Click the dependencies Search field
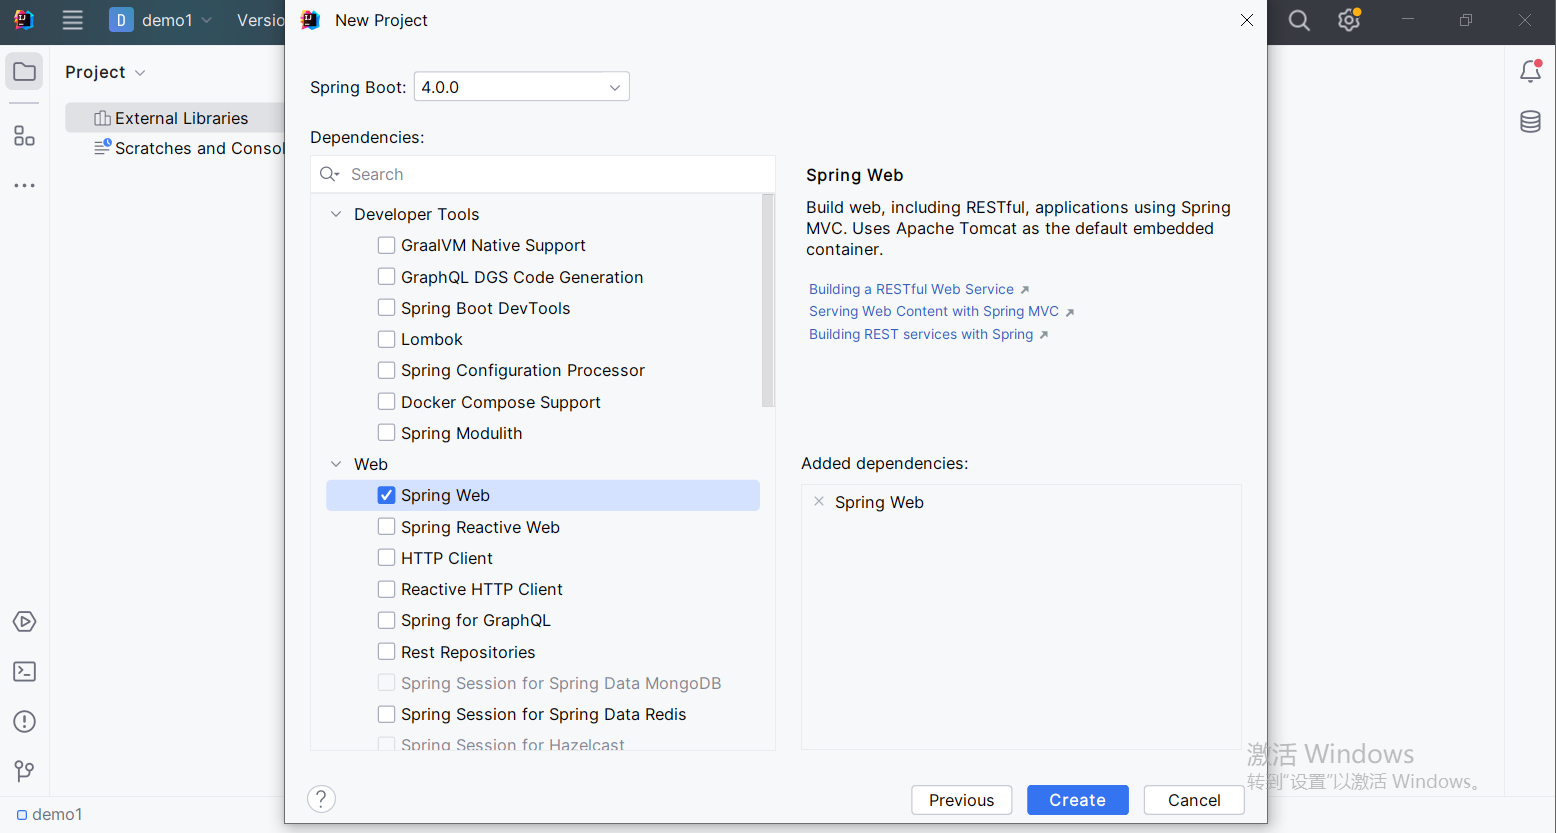The image size is (1556, 833). pyautogui.click(x=543, y=174)
